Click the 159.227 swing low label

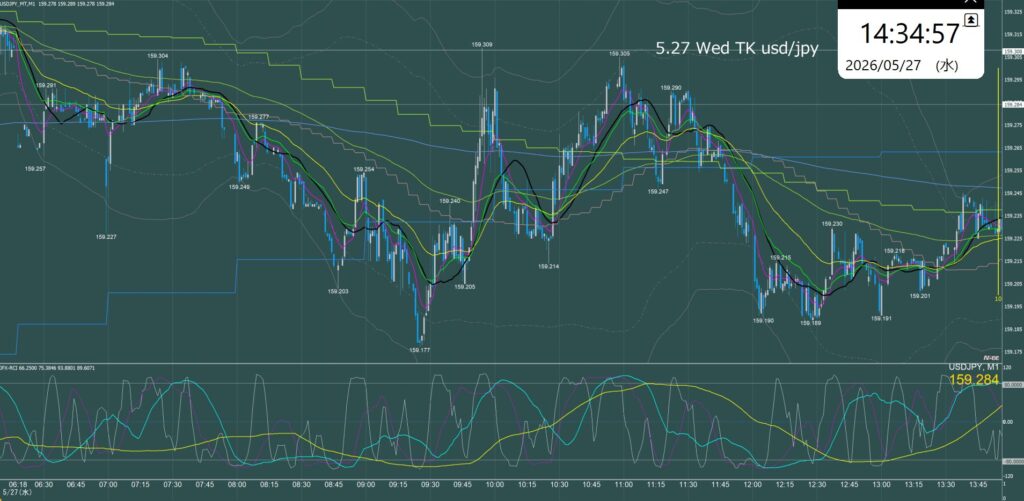[106, 237]
